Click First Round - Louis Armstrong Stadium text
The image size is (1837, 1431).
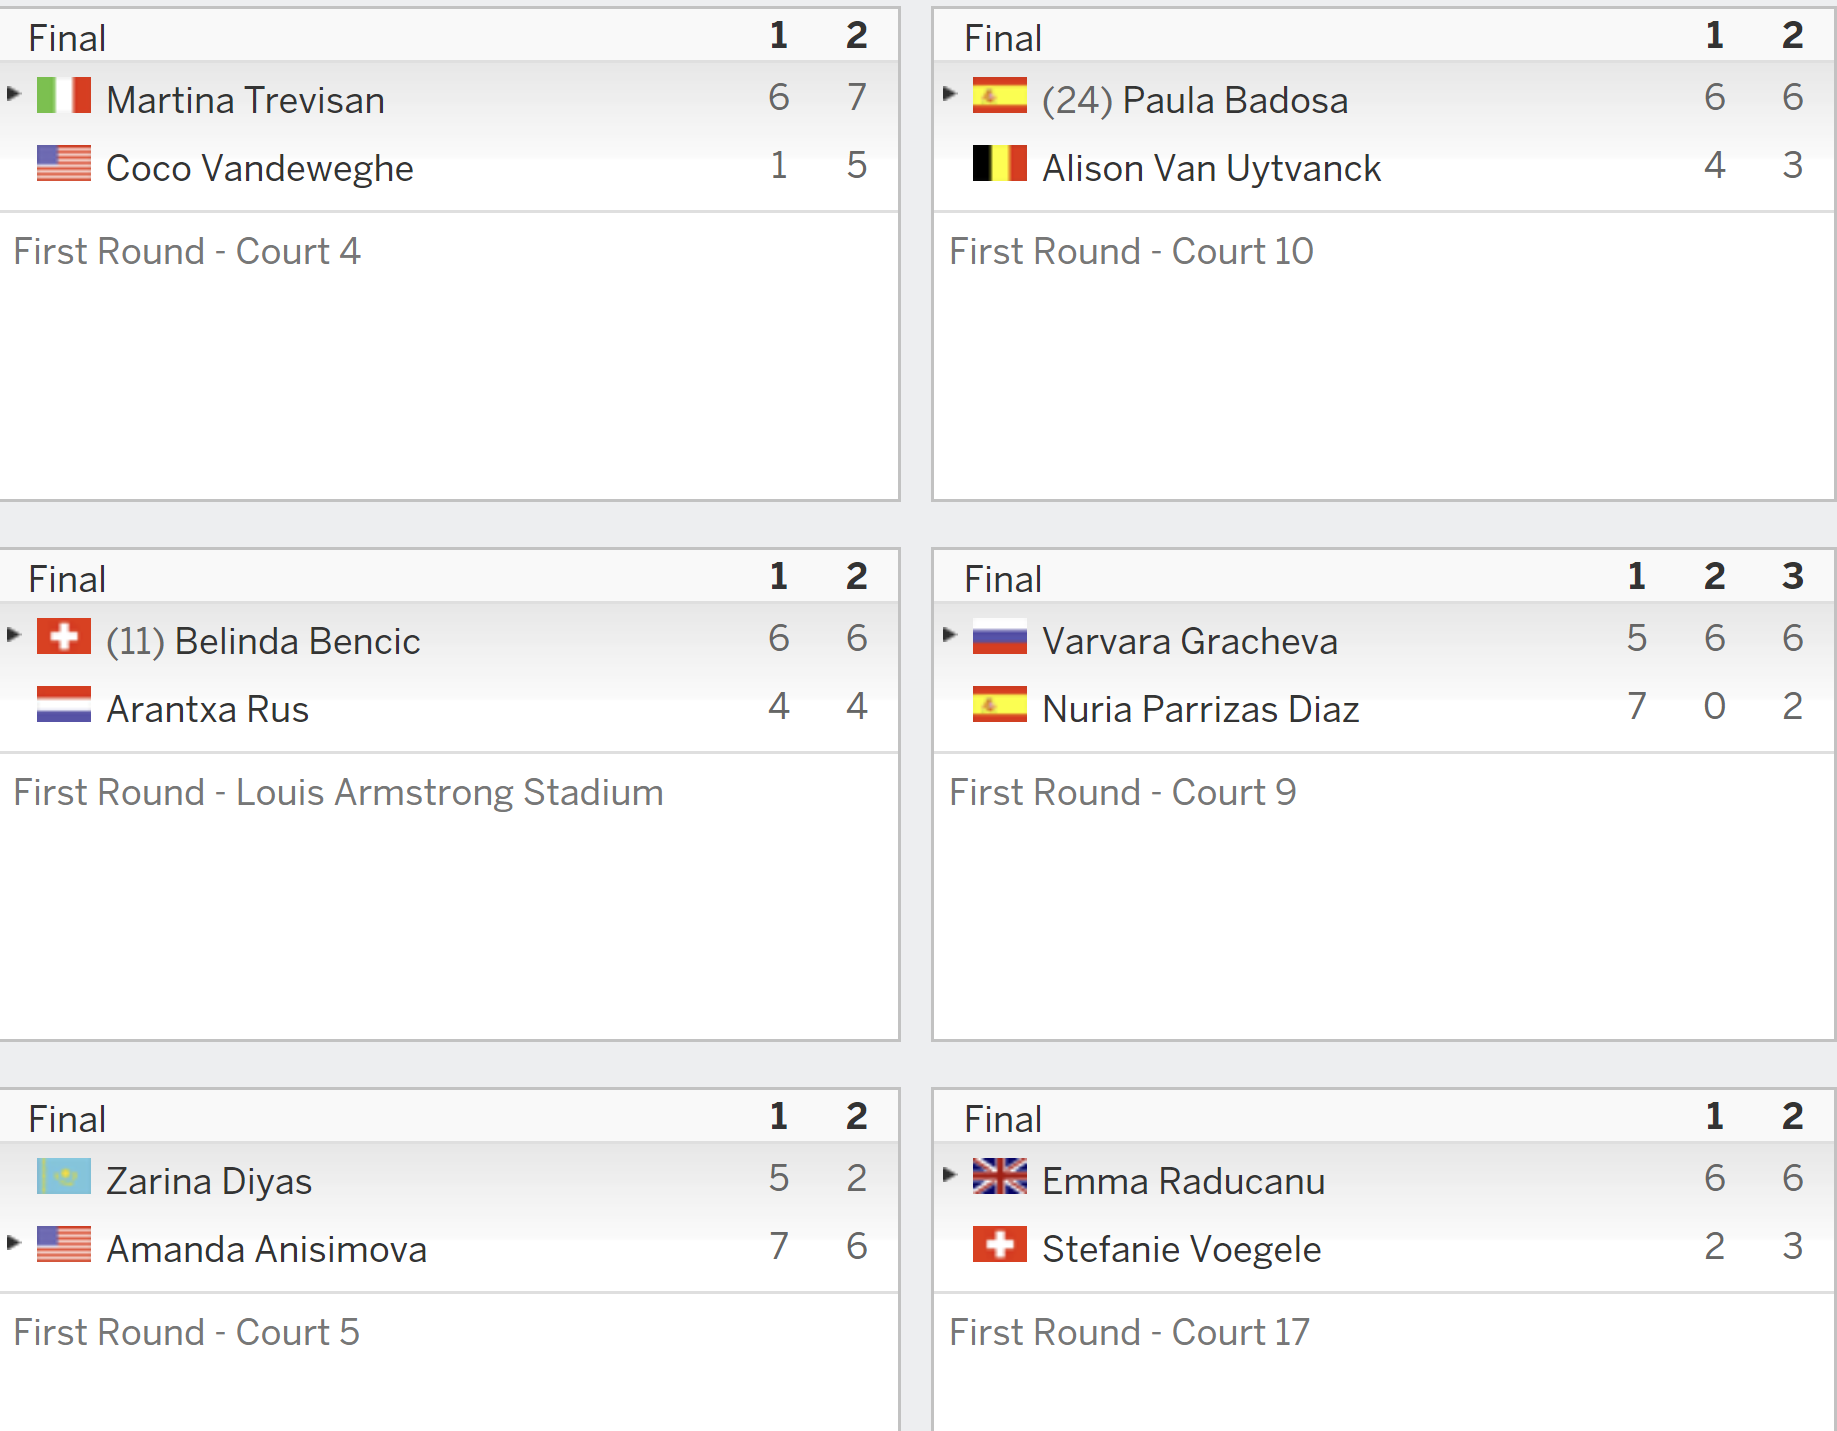tap(339, 792)
